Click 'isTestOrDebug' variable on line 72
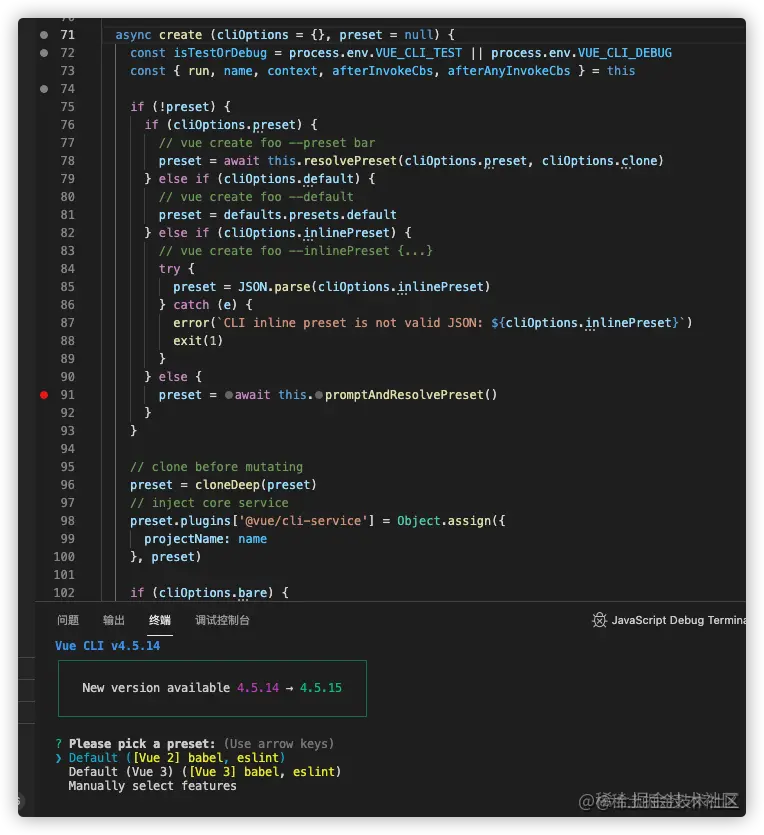764x835 pixels. tap(220, 53)
